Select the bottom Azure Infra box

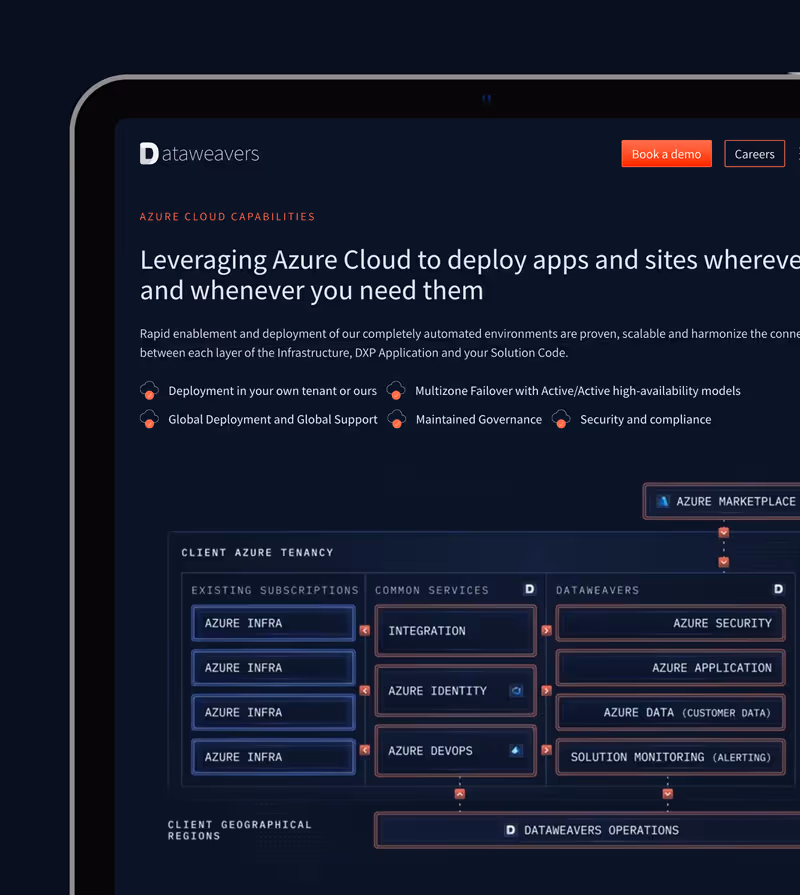tap(273, 757)
